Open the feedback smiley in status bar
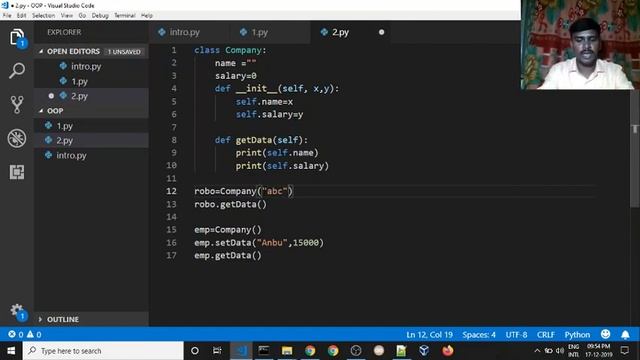 (x=605, y=334)
